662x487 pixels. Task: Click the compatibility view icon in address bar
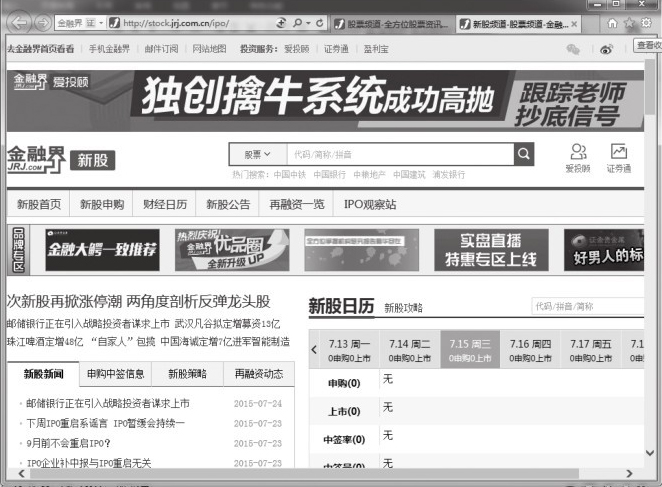282,23
